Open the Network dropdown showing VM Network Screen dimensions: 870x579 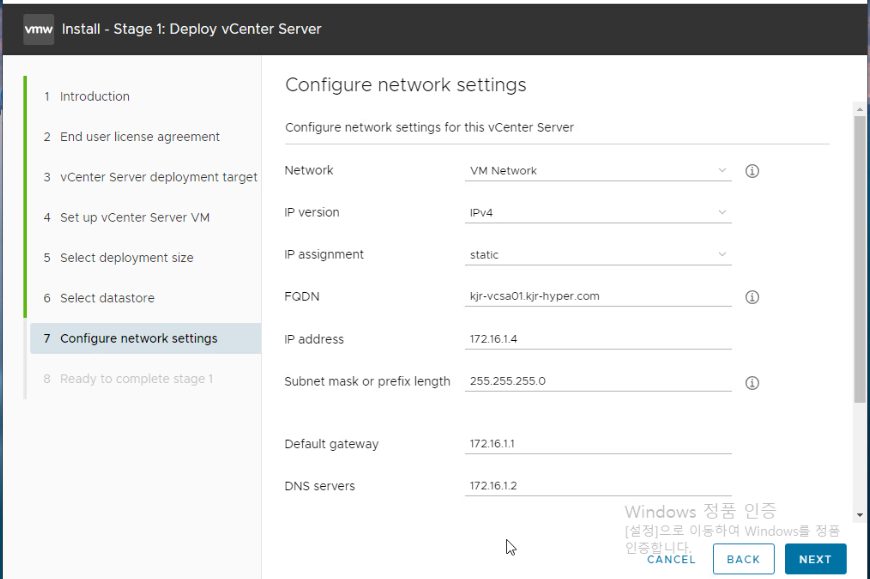[598, 171]
